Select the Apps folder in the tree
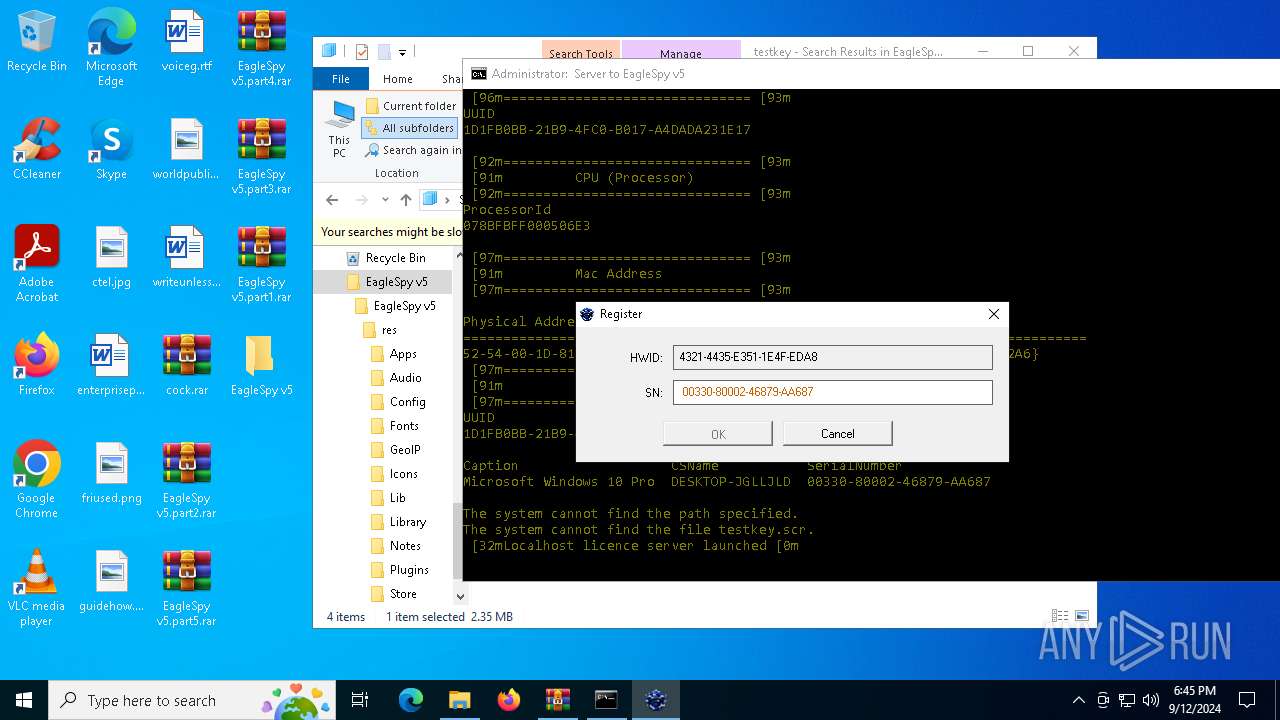The image size is (1280, 720). pyautogui.click(x=403, y=354)
